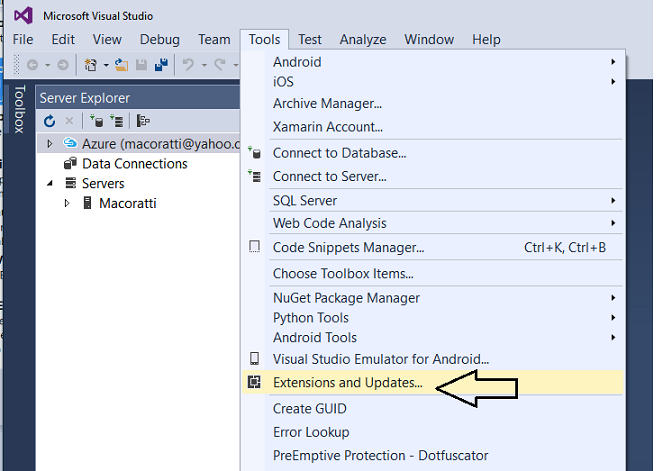663x471 pixels.
Task: Click the Code Snippets Manager icon
Action: [255, 246]
